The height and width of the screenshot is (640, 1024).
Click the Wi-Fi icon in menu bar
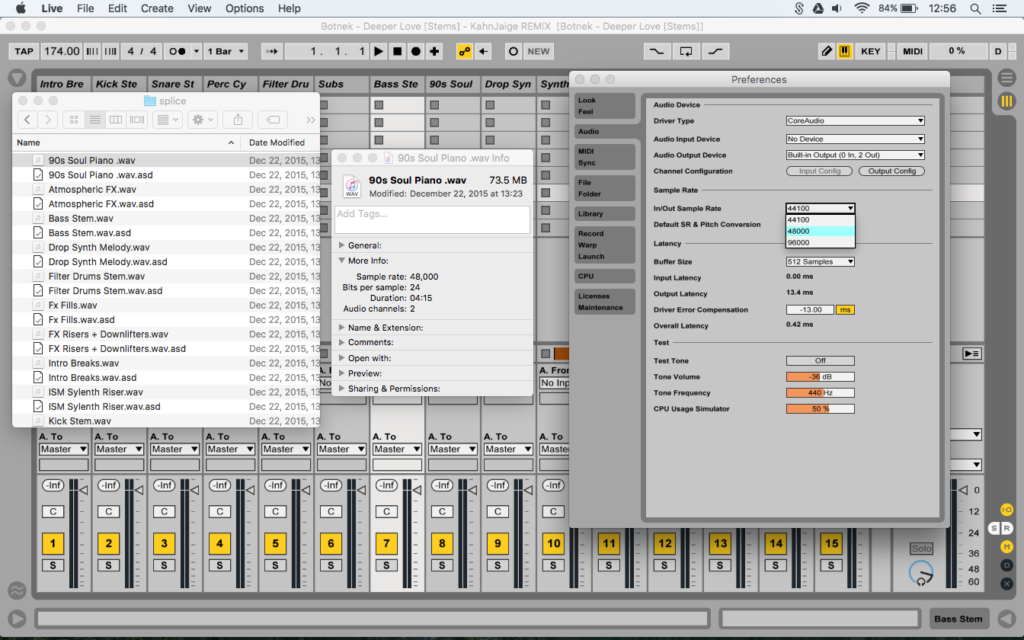click(861, 8)
